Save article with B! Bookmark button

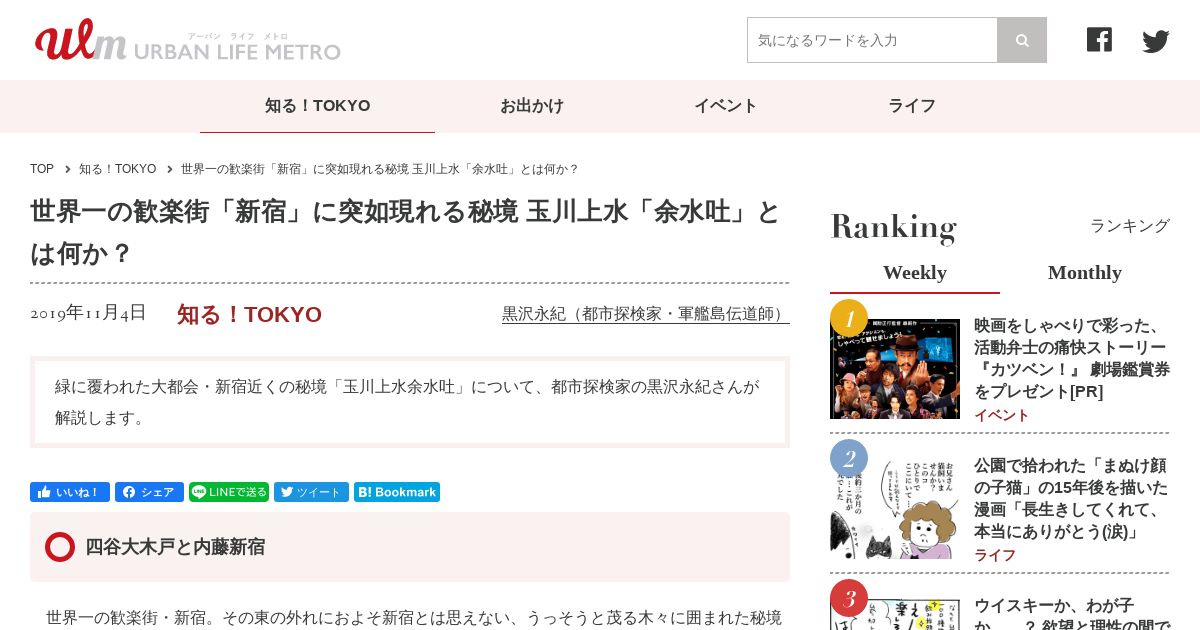click(x=397, y=492)
